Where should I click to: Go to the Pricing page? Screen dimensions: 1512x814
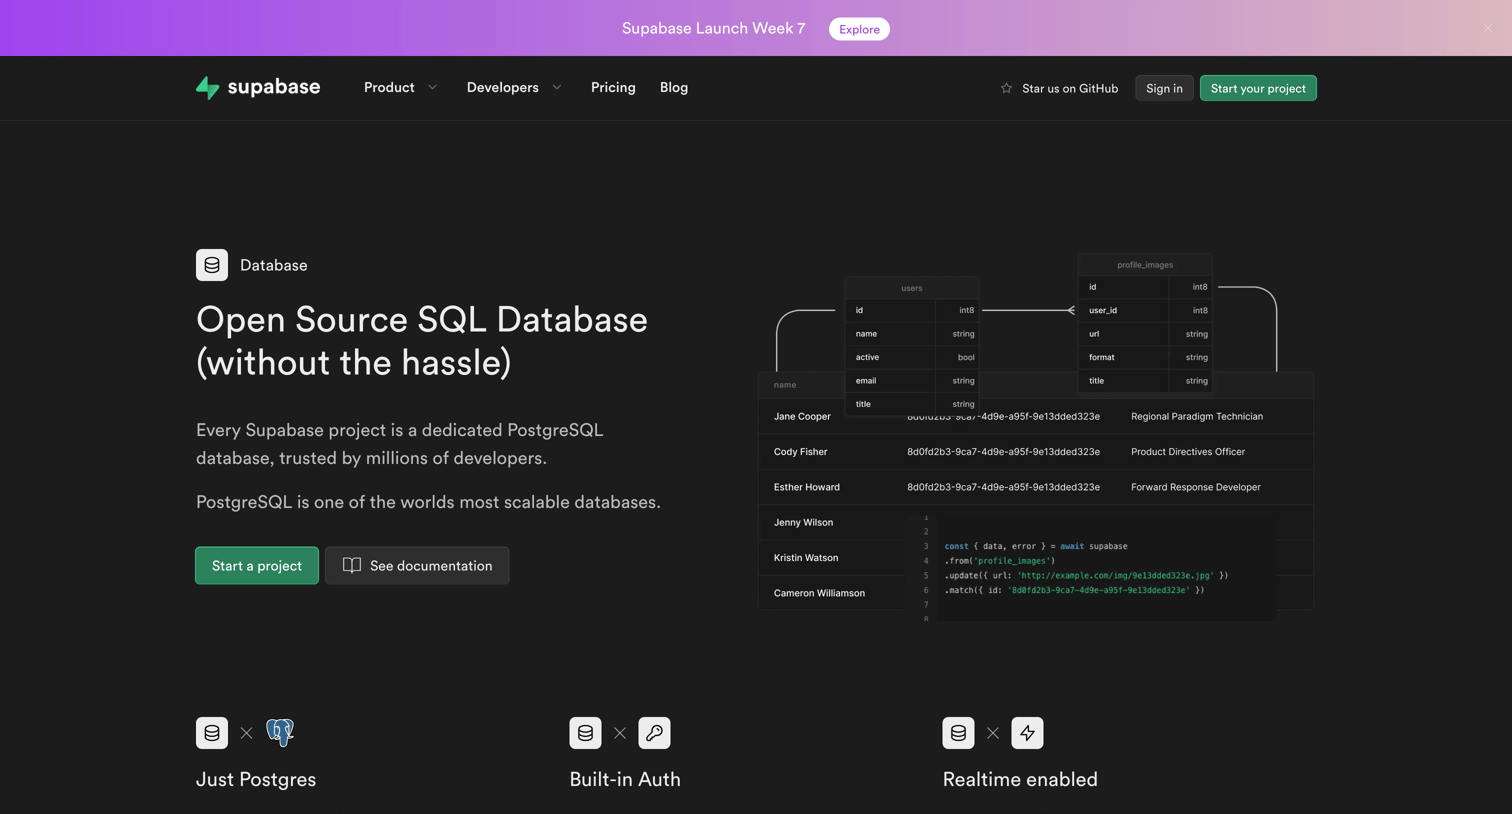[x=613, y=88]
